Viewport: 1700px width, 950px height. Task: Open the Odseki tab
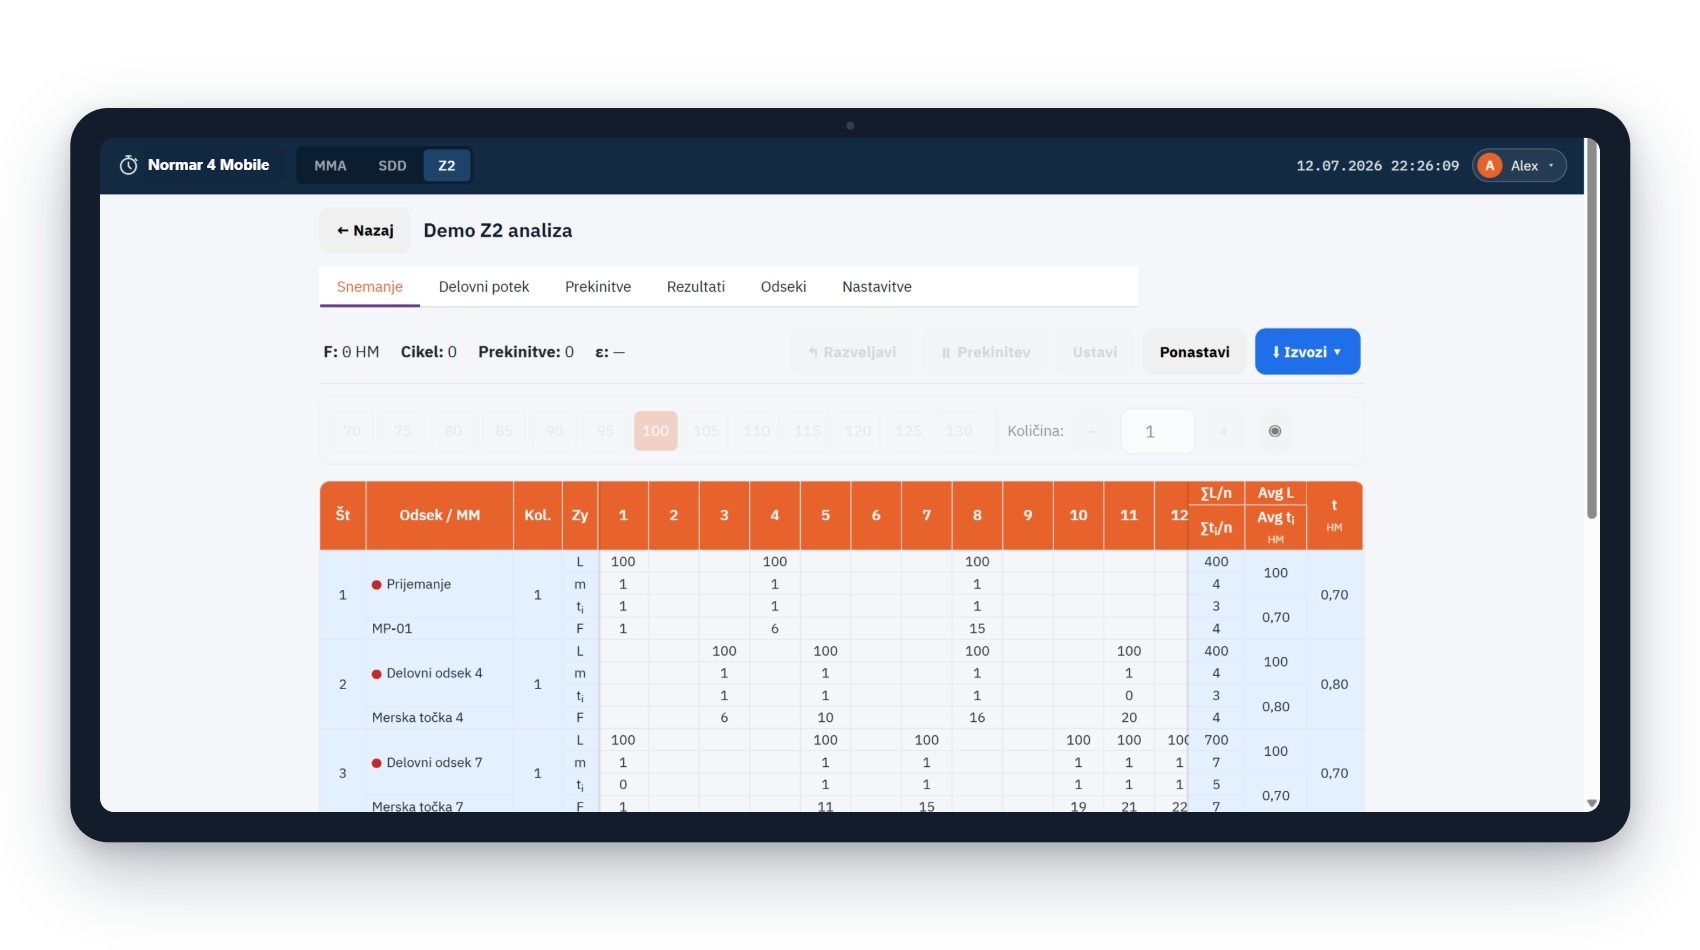point(783,287)
